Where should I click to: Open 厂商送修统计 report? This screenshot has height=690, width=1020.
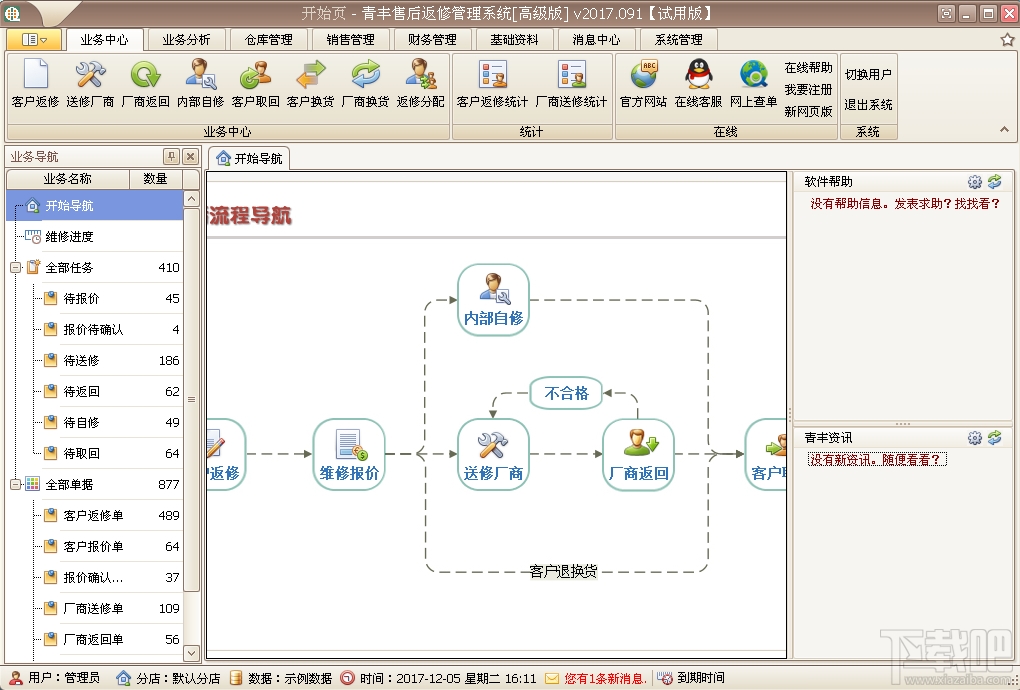pyautogui.click(x=571, y=83)
